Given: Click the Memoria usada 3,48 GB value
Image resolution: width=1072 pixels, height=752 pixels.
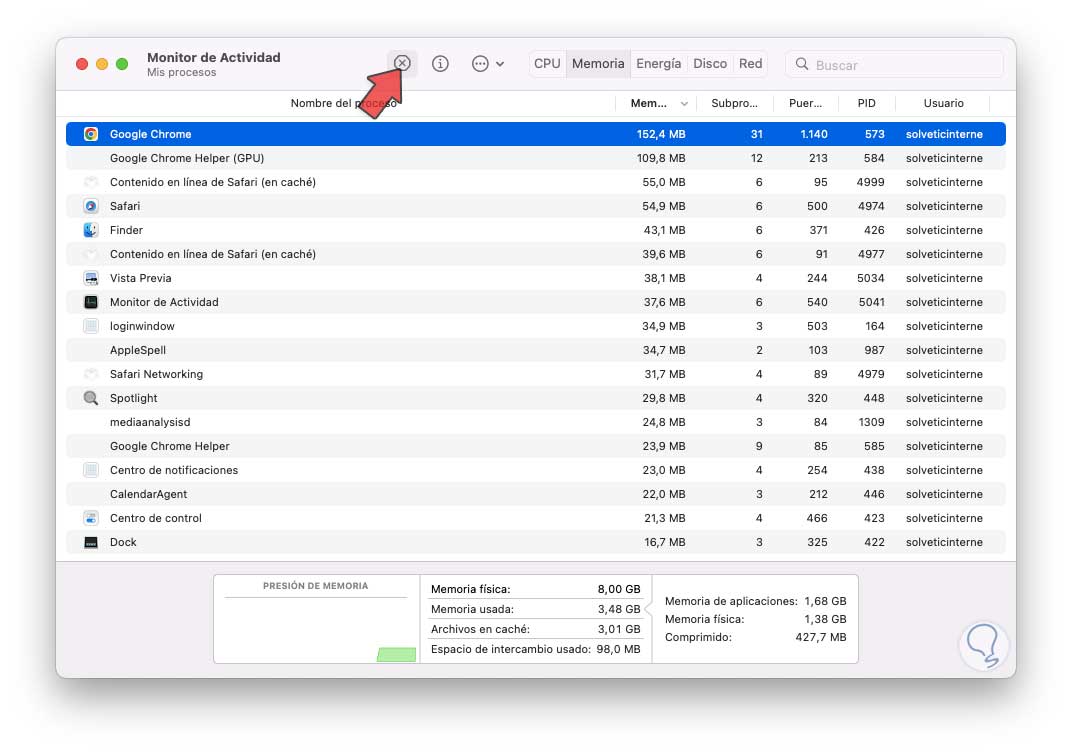Looking at the screenshot, I should click(x=619, y=609).
